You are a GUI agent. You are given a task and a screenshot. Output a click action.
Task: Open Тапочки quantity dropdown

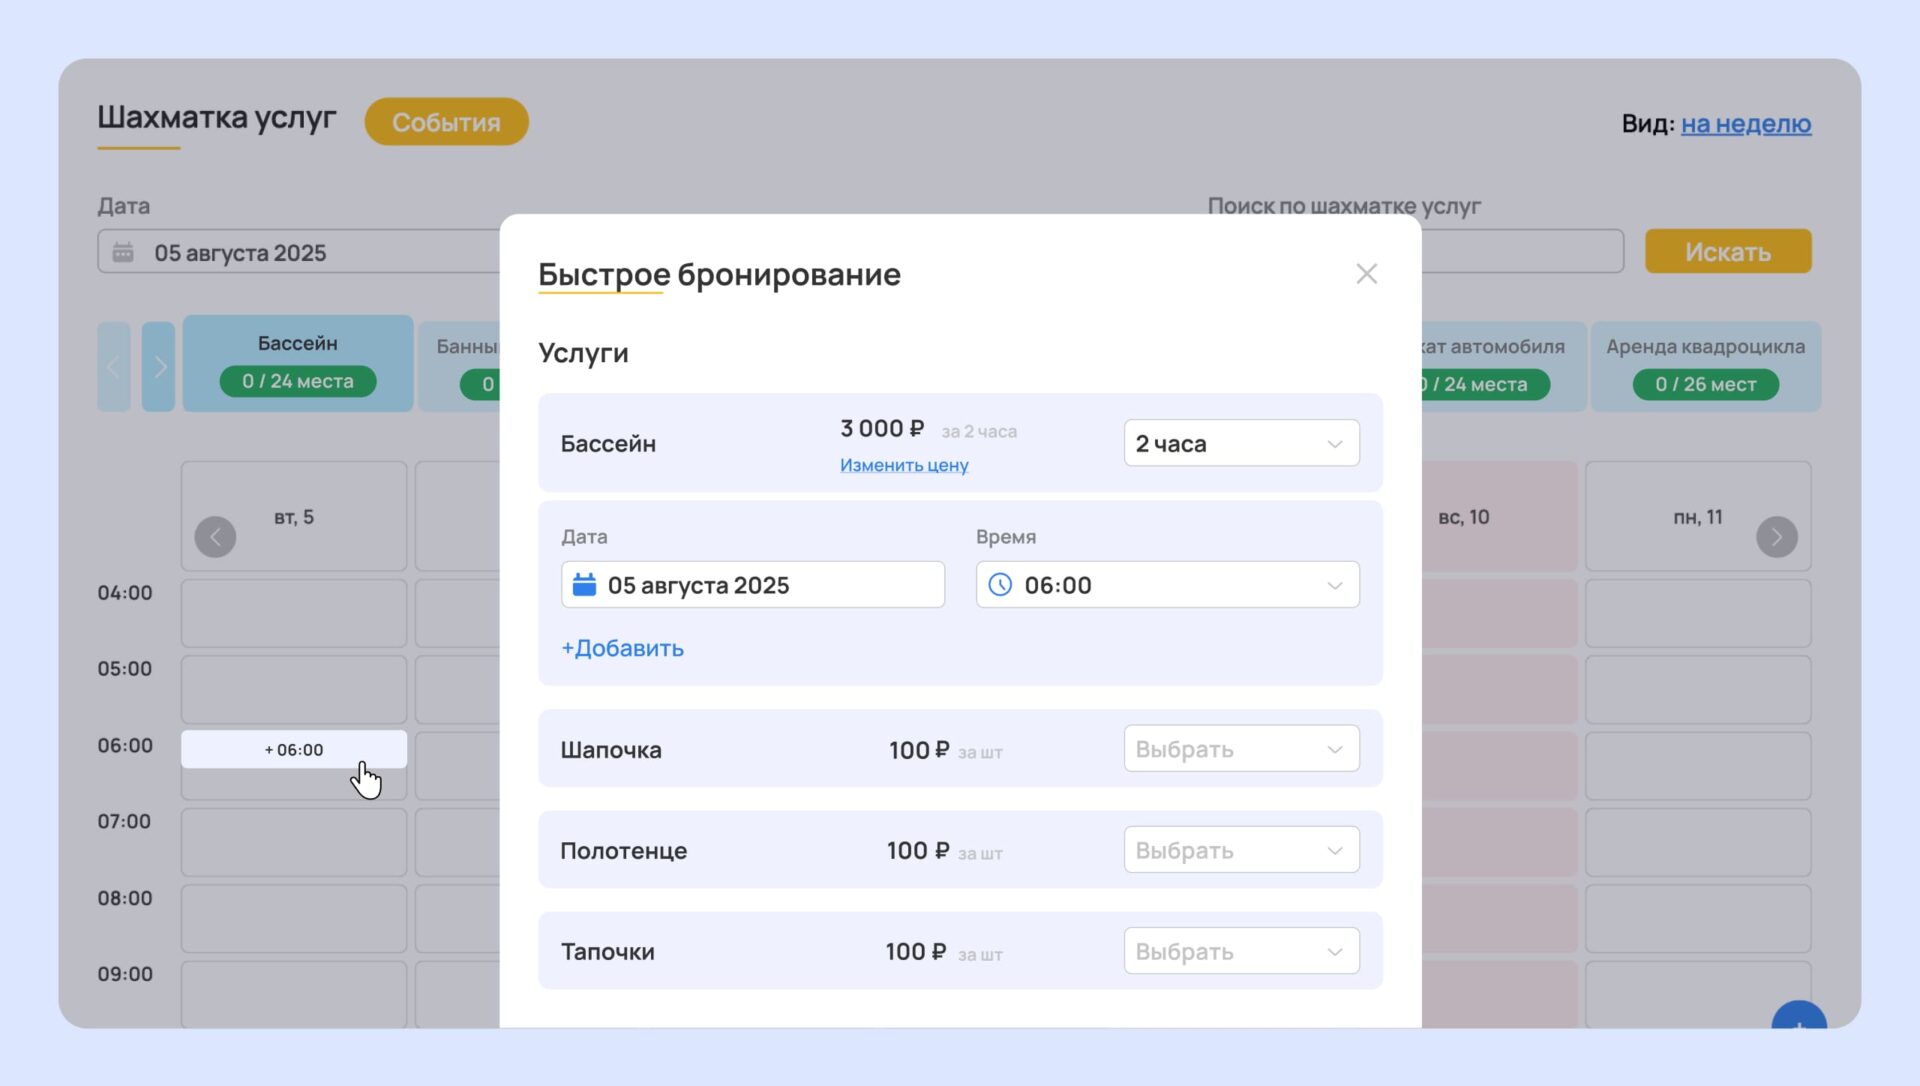1241,951
